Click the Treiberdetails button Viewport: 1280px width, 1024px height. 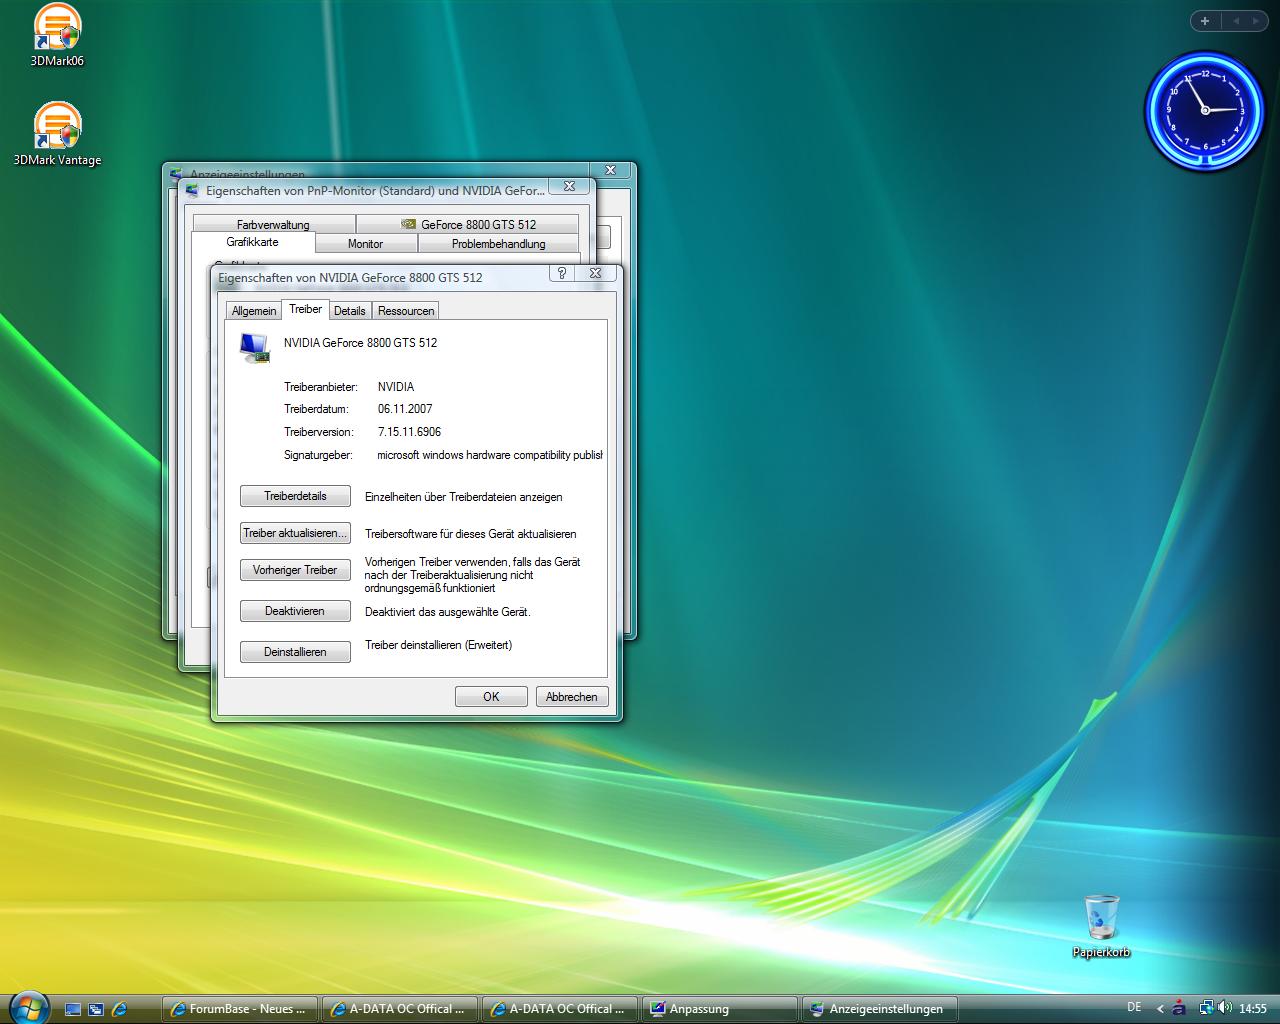(295, 496)
